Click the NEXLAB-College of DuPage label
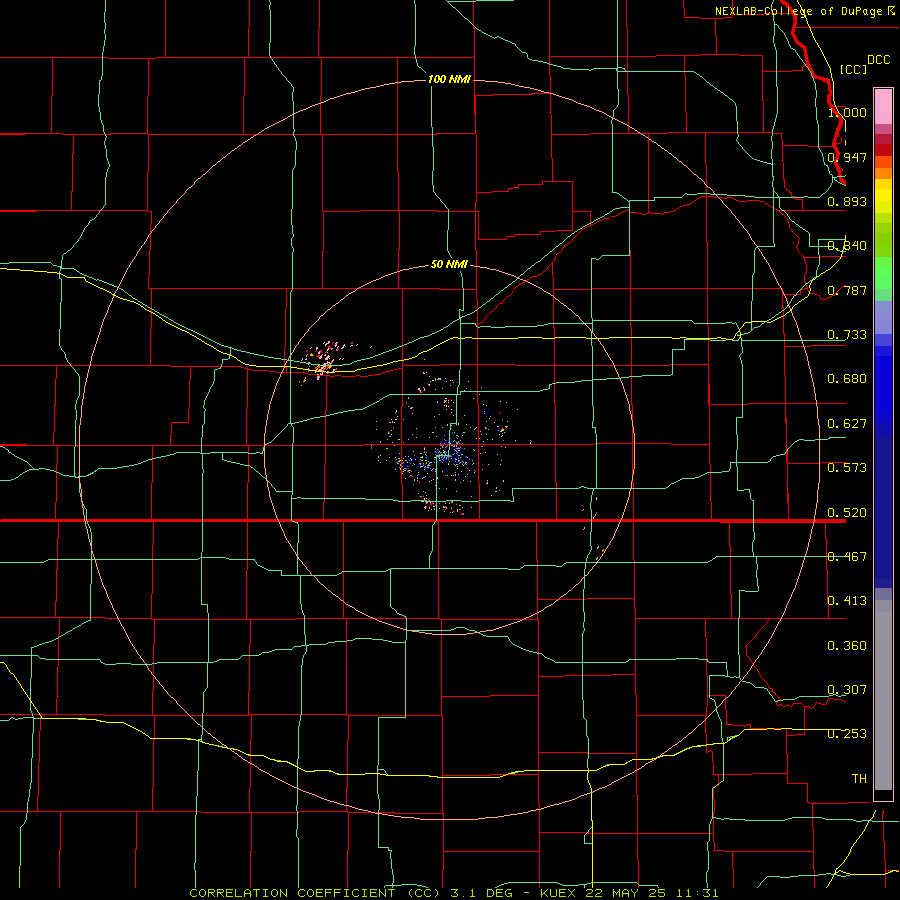The width and height of the screenshot is (900, 900). coord(798,11)
